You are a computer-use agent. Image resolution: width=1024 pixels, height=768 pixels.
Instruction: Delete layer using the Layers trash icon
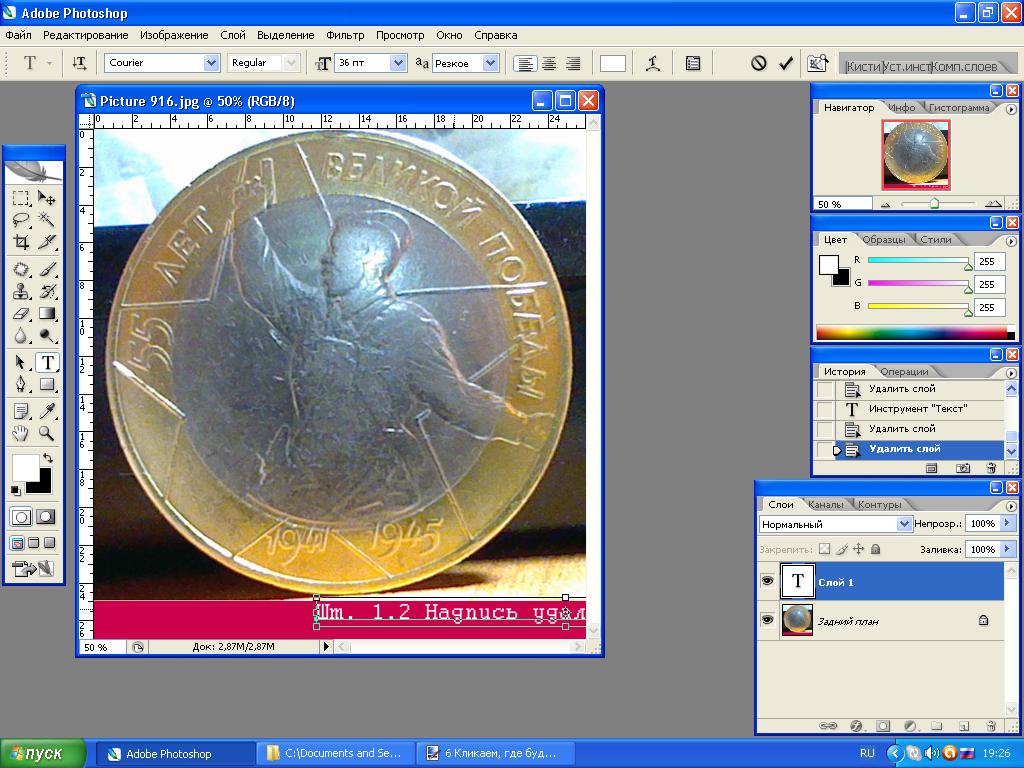(990, 726)
